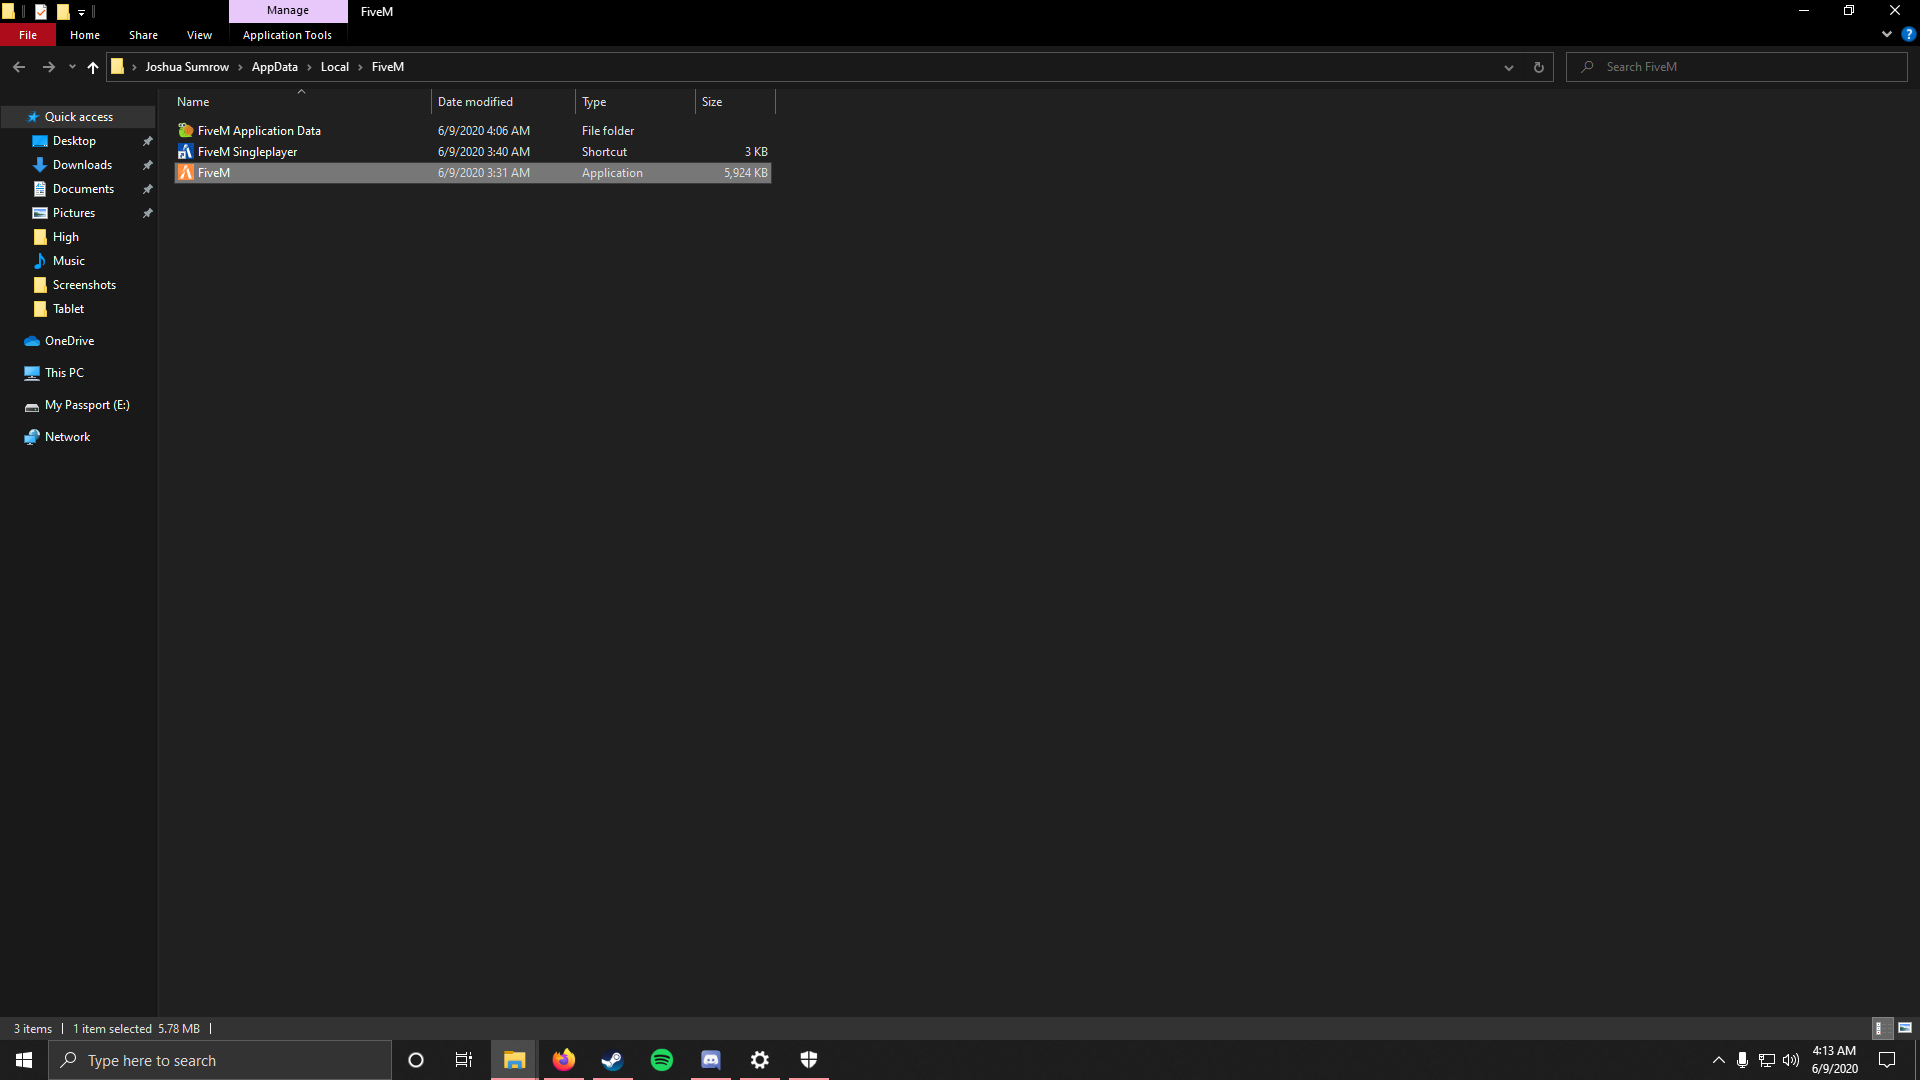Open Downloads in Quick access
Screen dimensions: 1920x1080
point(82,165)
